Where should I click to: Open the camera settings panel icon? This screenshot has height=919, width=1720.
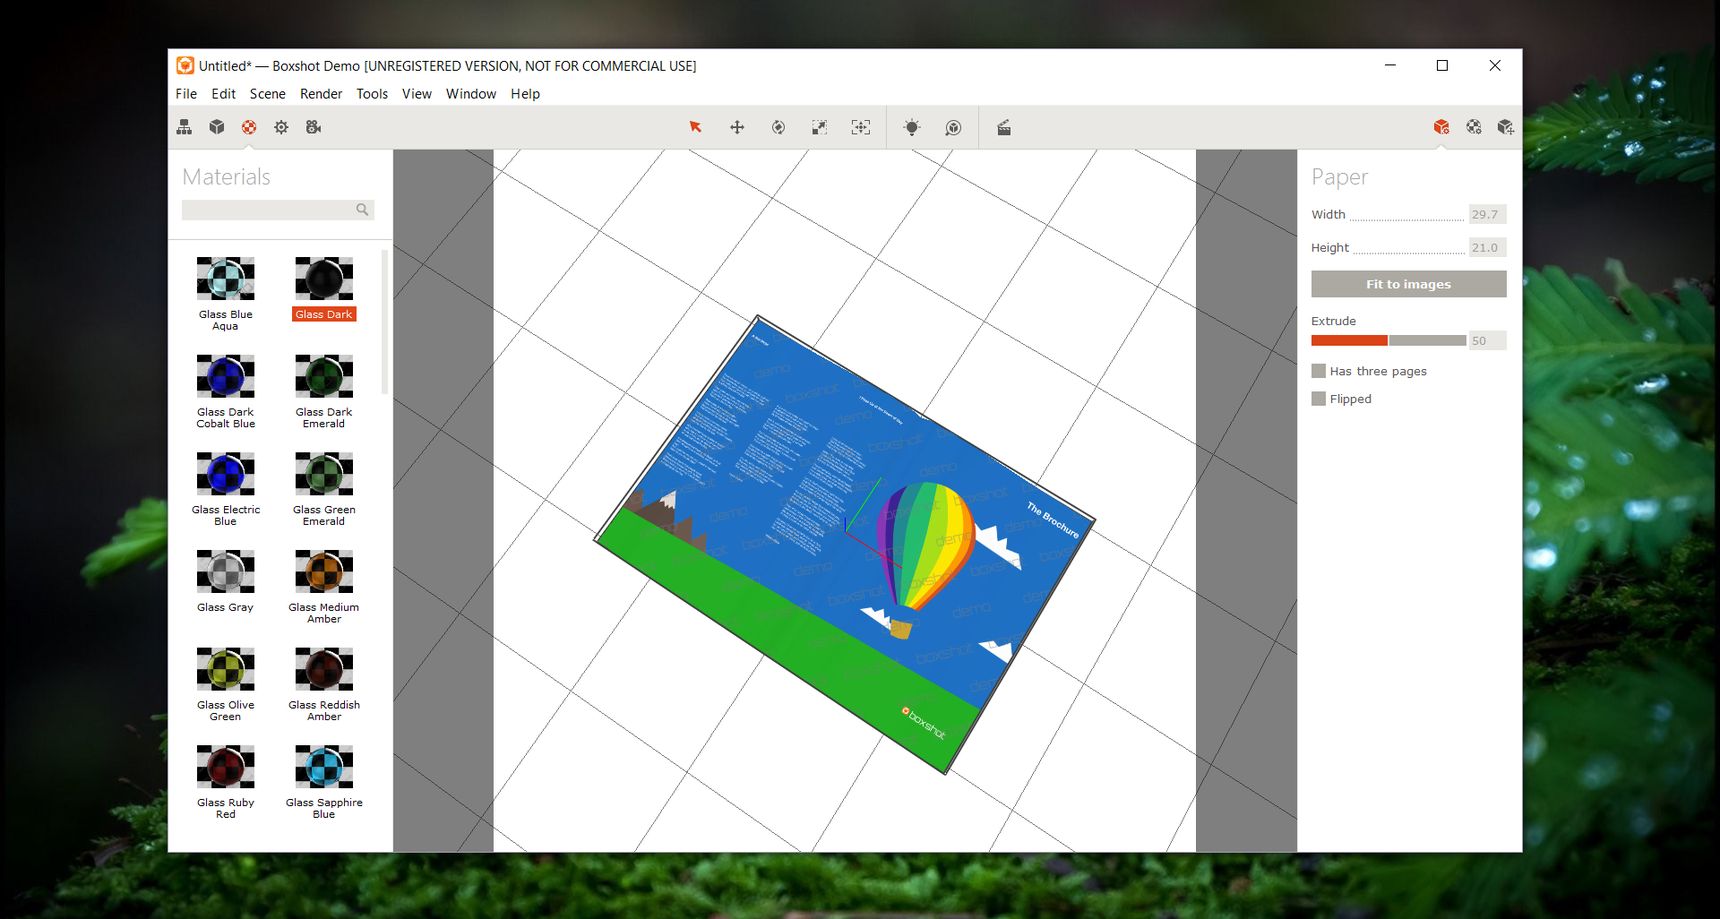314,127
